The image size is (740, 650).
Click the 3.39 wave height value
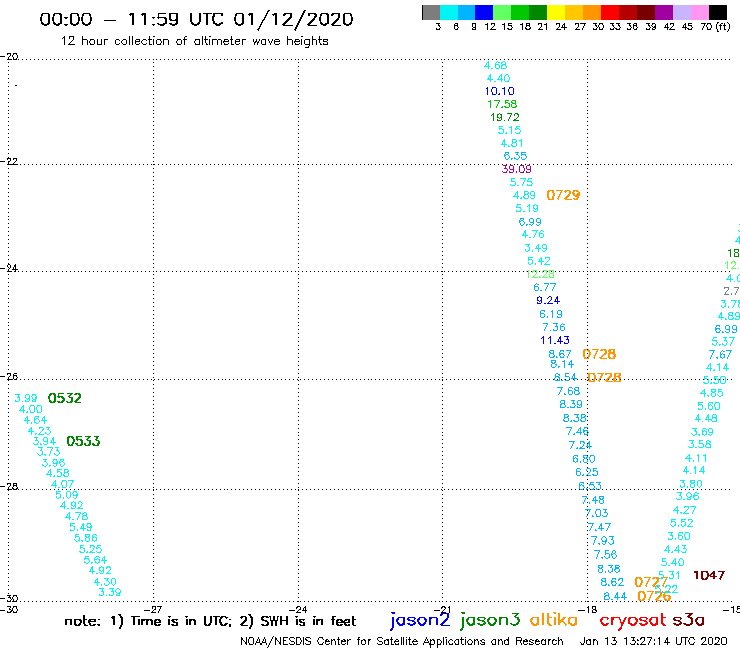(109, 592)
